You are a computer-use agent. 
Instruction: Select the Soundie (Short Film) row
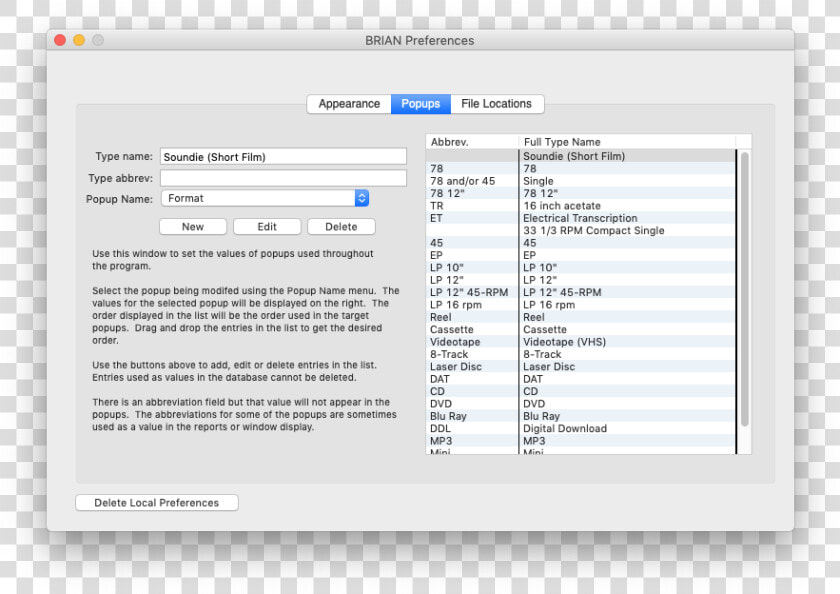coord(581,156)
